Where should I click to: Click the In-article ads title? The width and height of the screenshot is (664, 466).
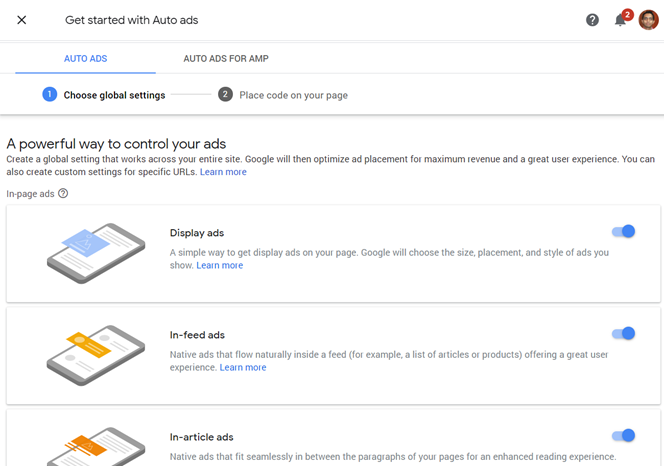click(x=202, y=437)
